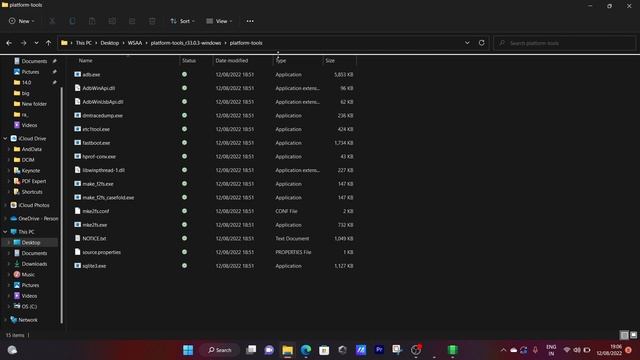The width and height of the screenshot is (640, 360).
Task: Click the Cut icon in the toolbar
Action: pyautogui.click(x=52, y=21)
